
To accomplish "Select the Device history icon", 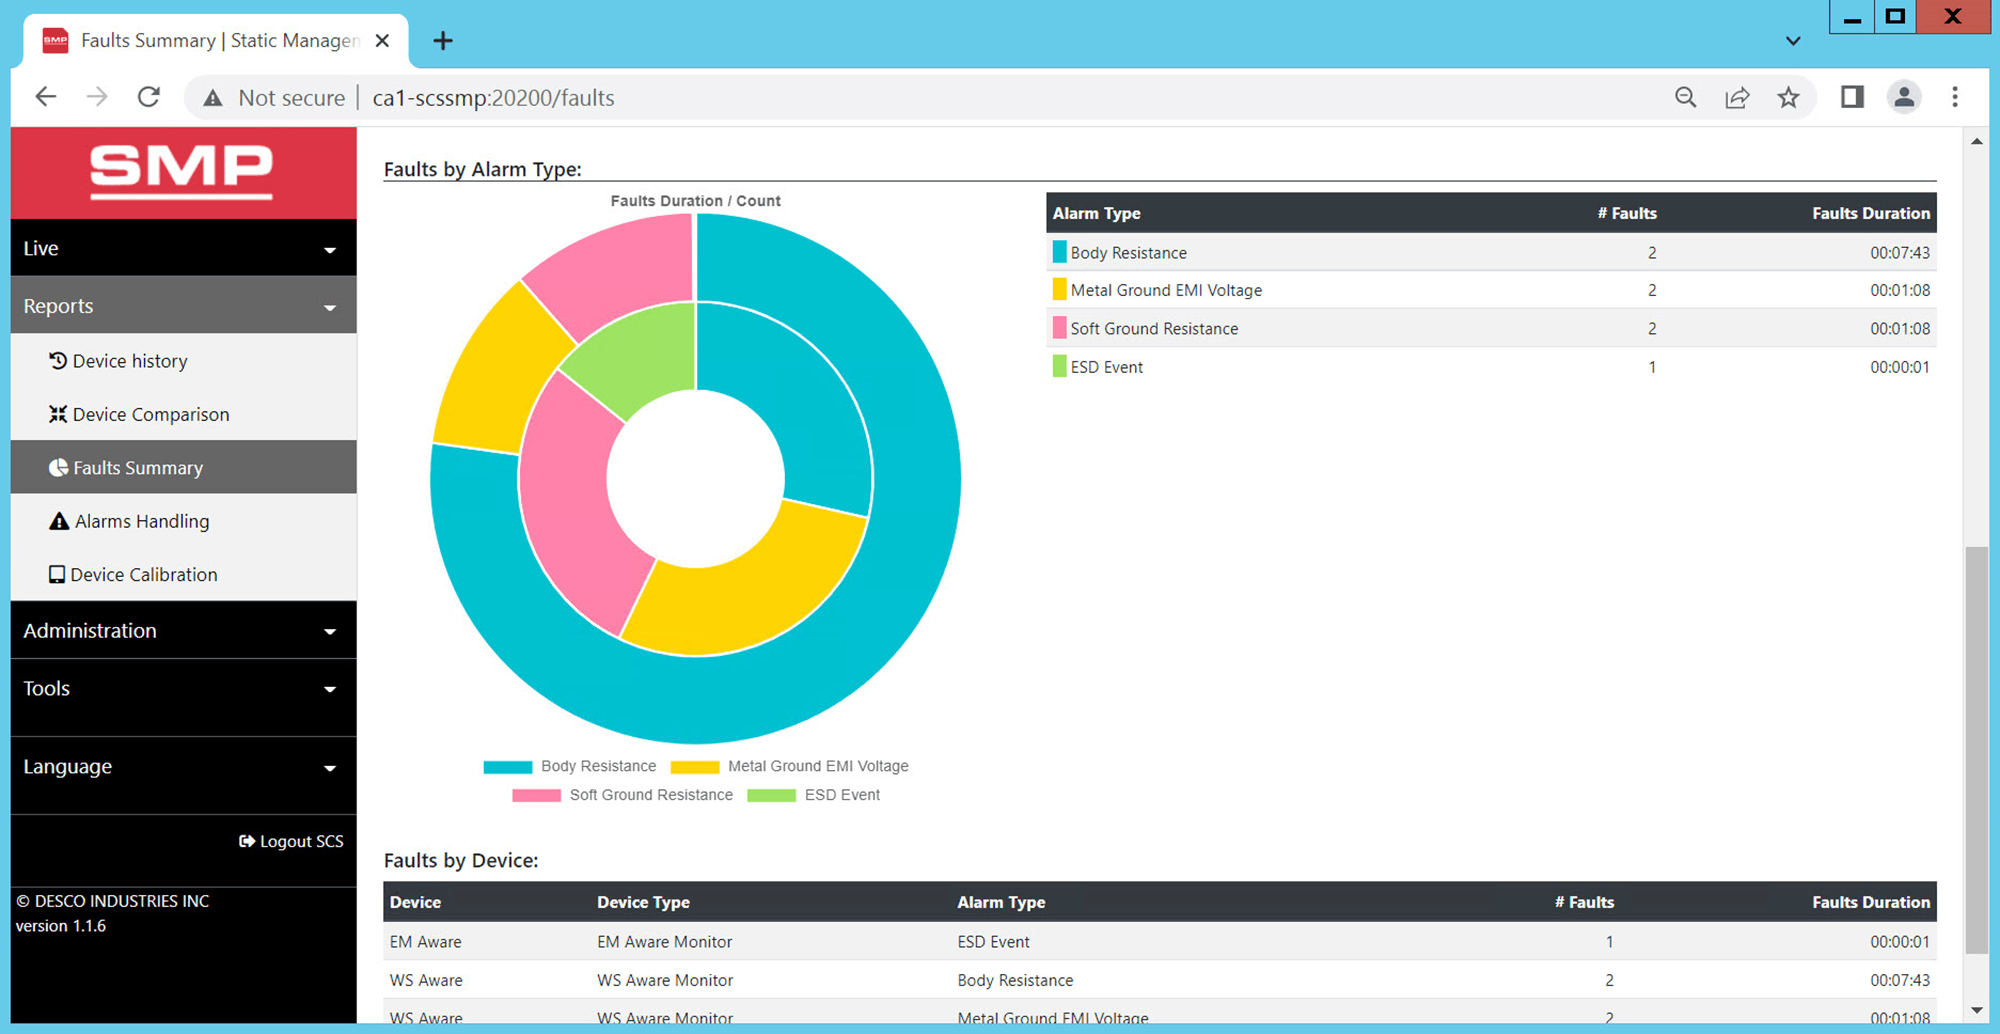I will tap(57, 361).
